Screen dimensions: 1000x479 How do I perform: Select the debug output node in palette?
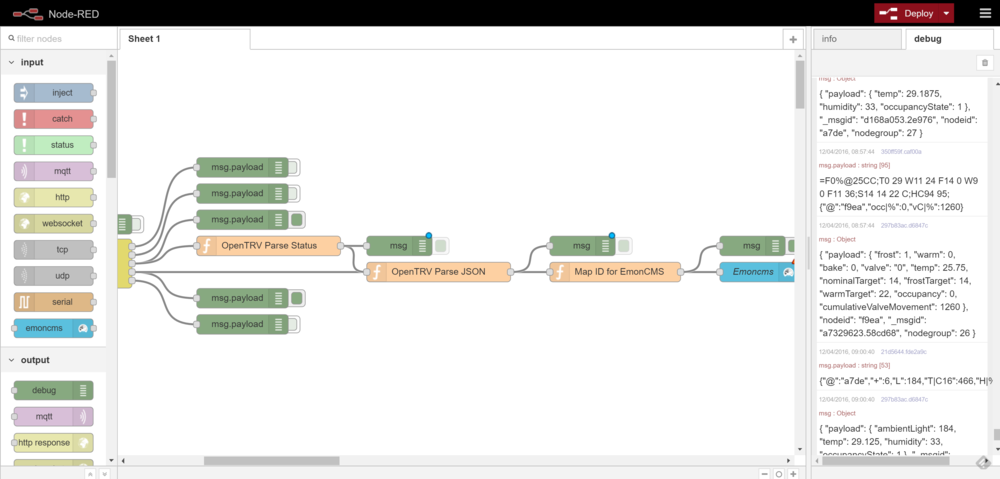coord(54,390)
